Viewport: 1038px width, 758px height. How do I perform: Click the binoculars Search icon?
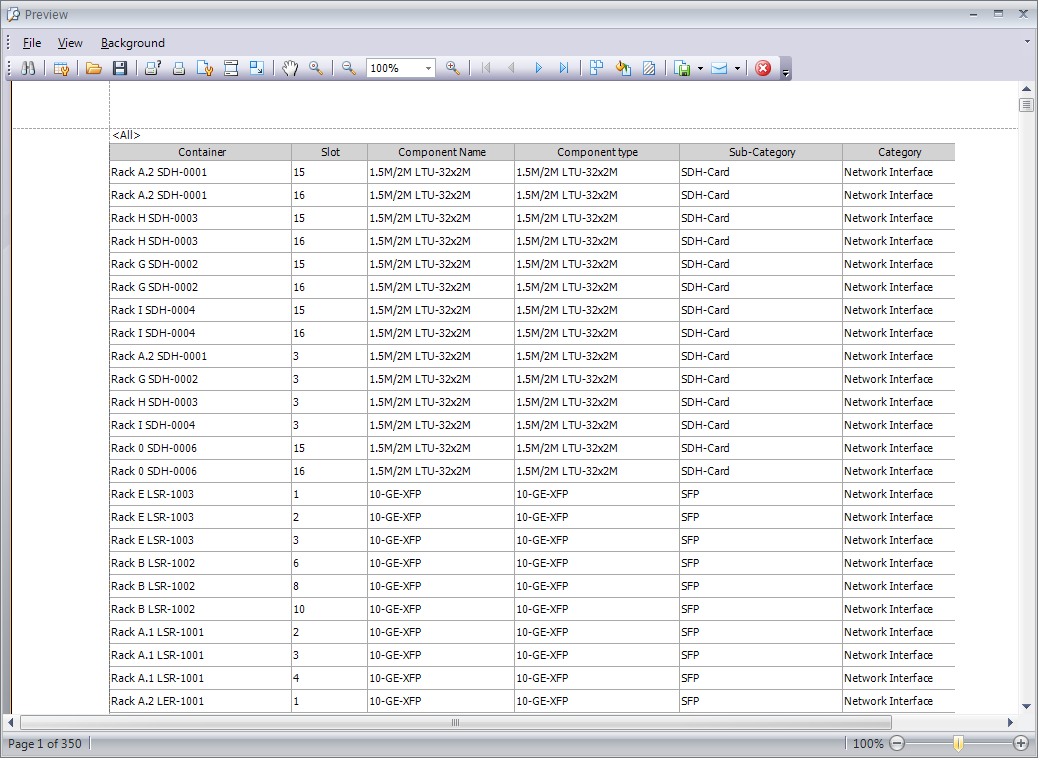(28, 68)
